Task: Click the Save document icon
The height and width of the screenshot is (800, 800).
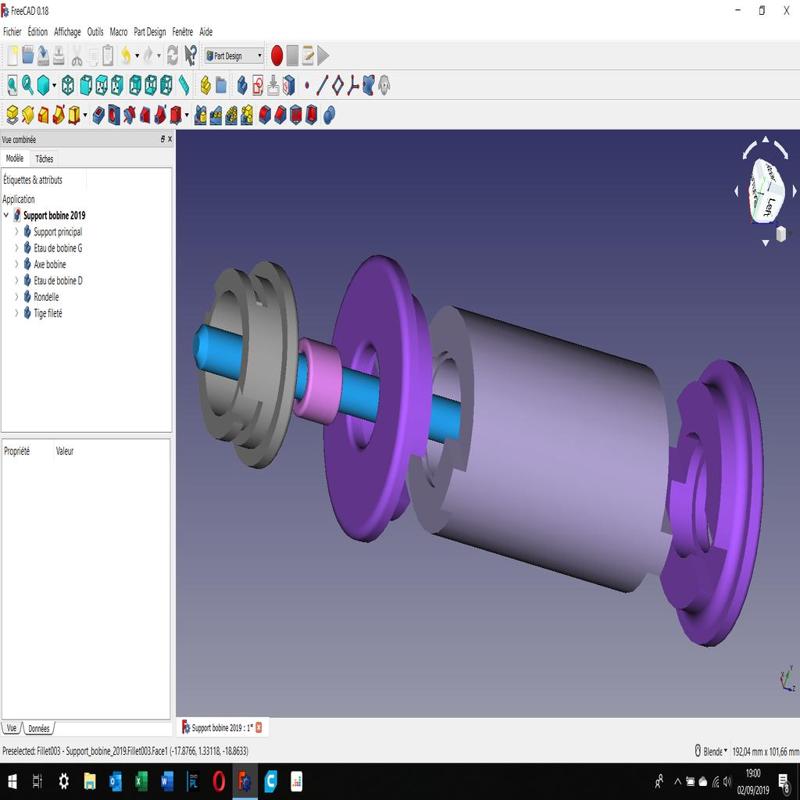Action: pyautogui.click(x=44, y=56)
